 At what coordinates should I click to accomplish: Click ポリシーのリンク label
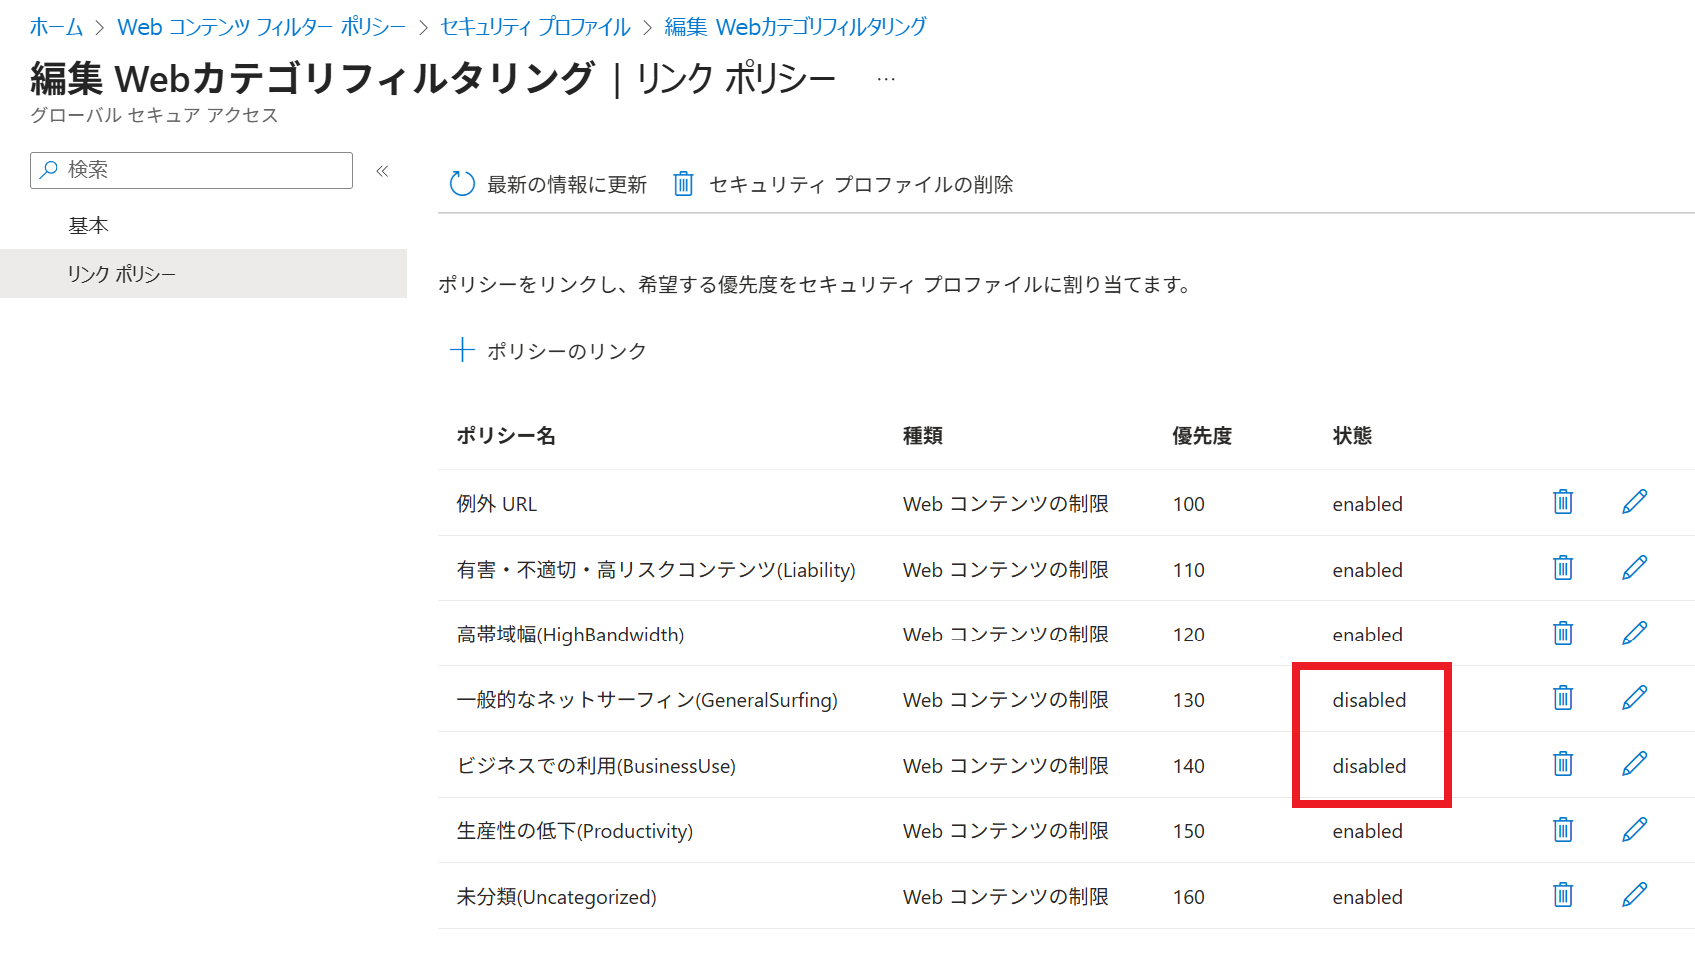pyautogui.click(x=567, y=351)
